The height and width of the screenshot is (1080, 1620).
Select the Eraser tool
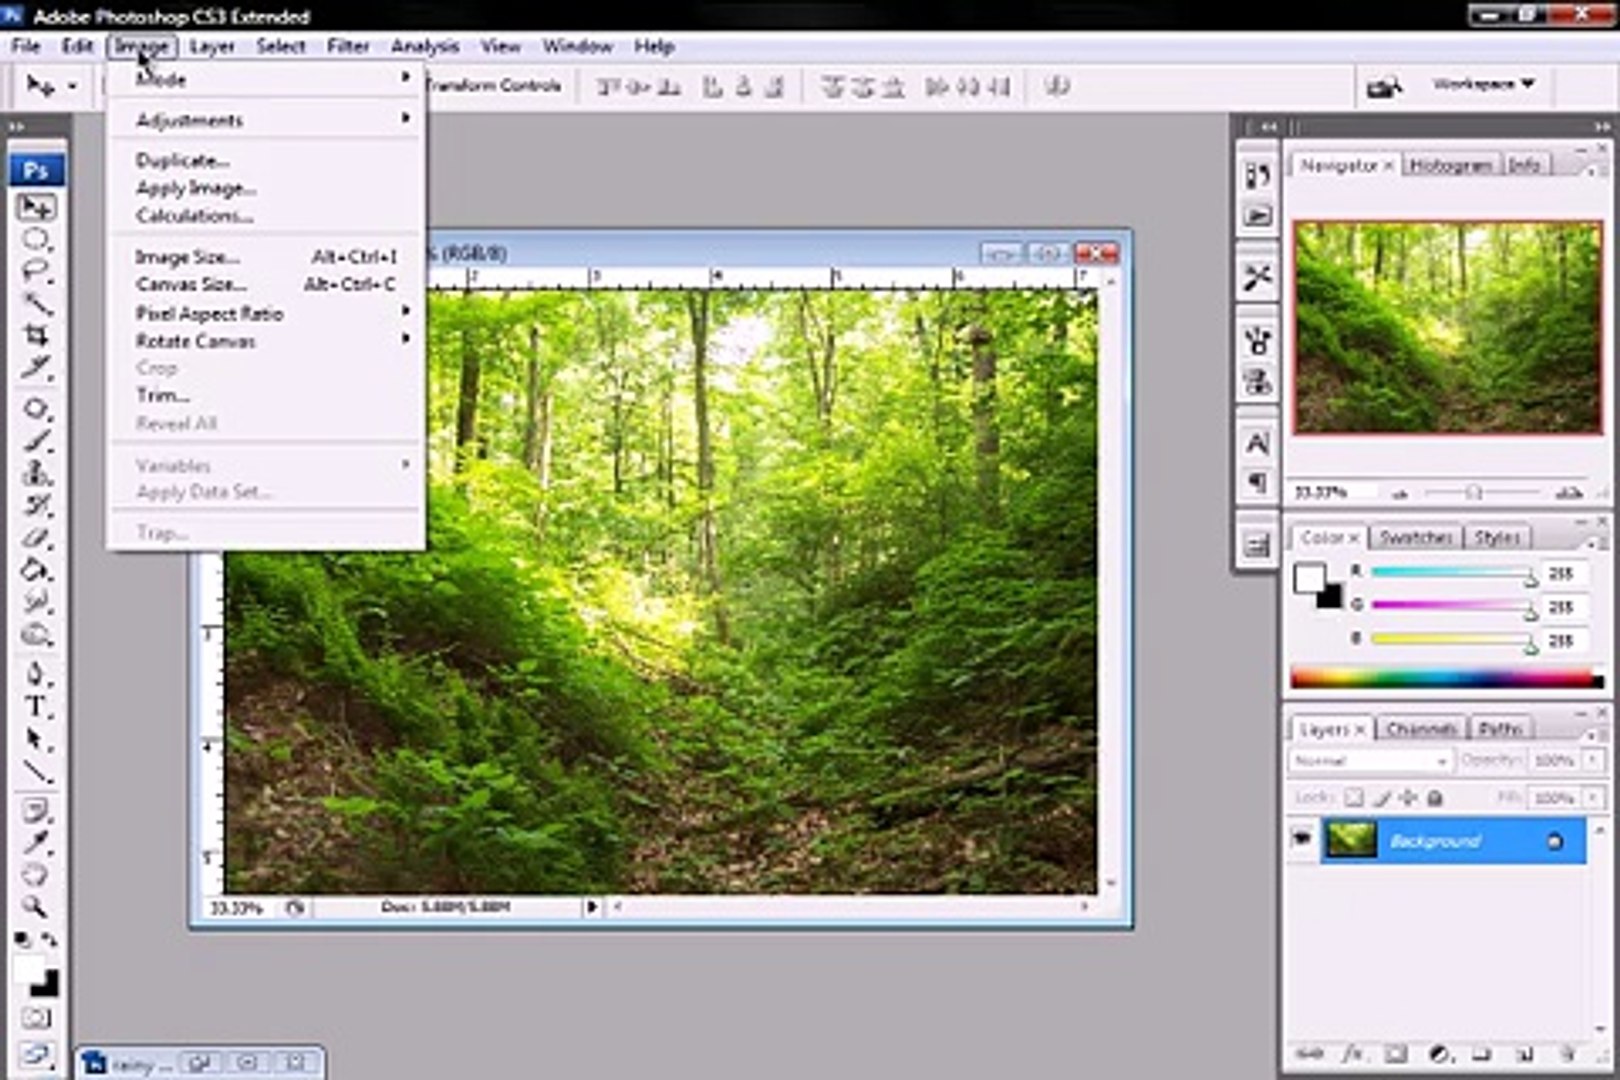point(36,538)
